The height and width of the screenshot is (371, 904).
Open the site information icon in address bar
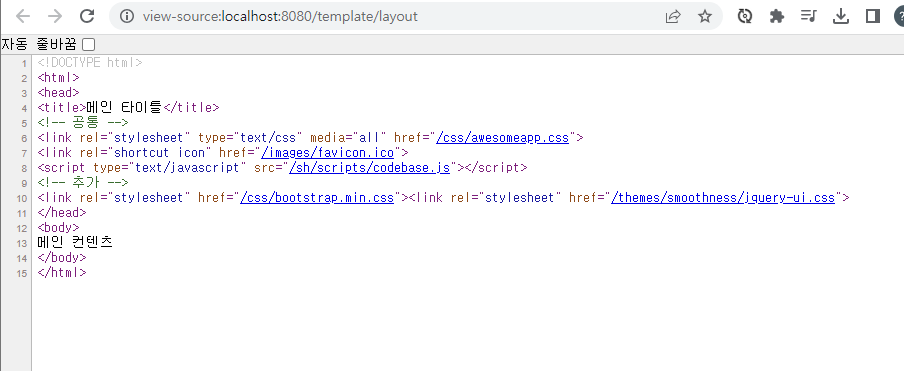127,16
